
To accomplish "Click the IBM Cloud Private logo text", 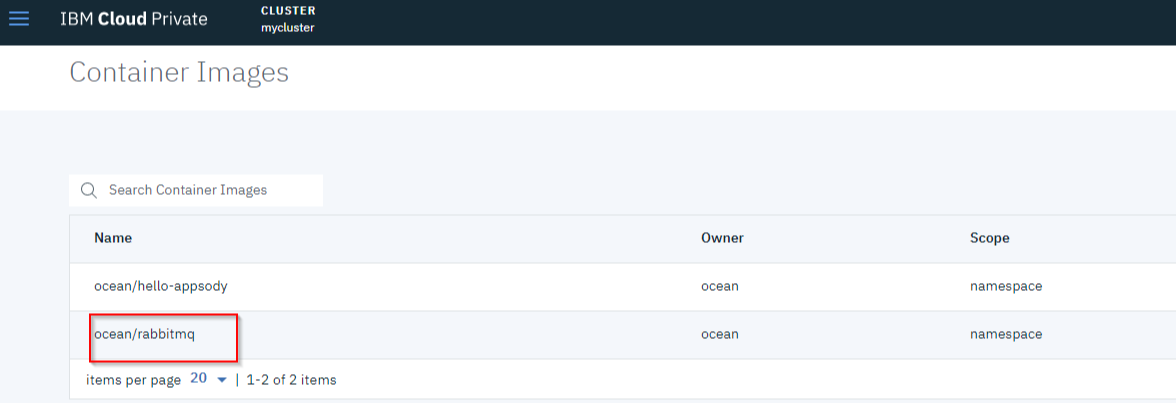I will 134,19.
